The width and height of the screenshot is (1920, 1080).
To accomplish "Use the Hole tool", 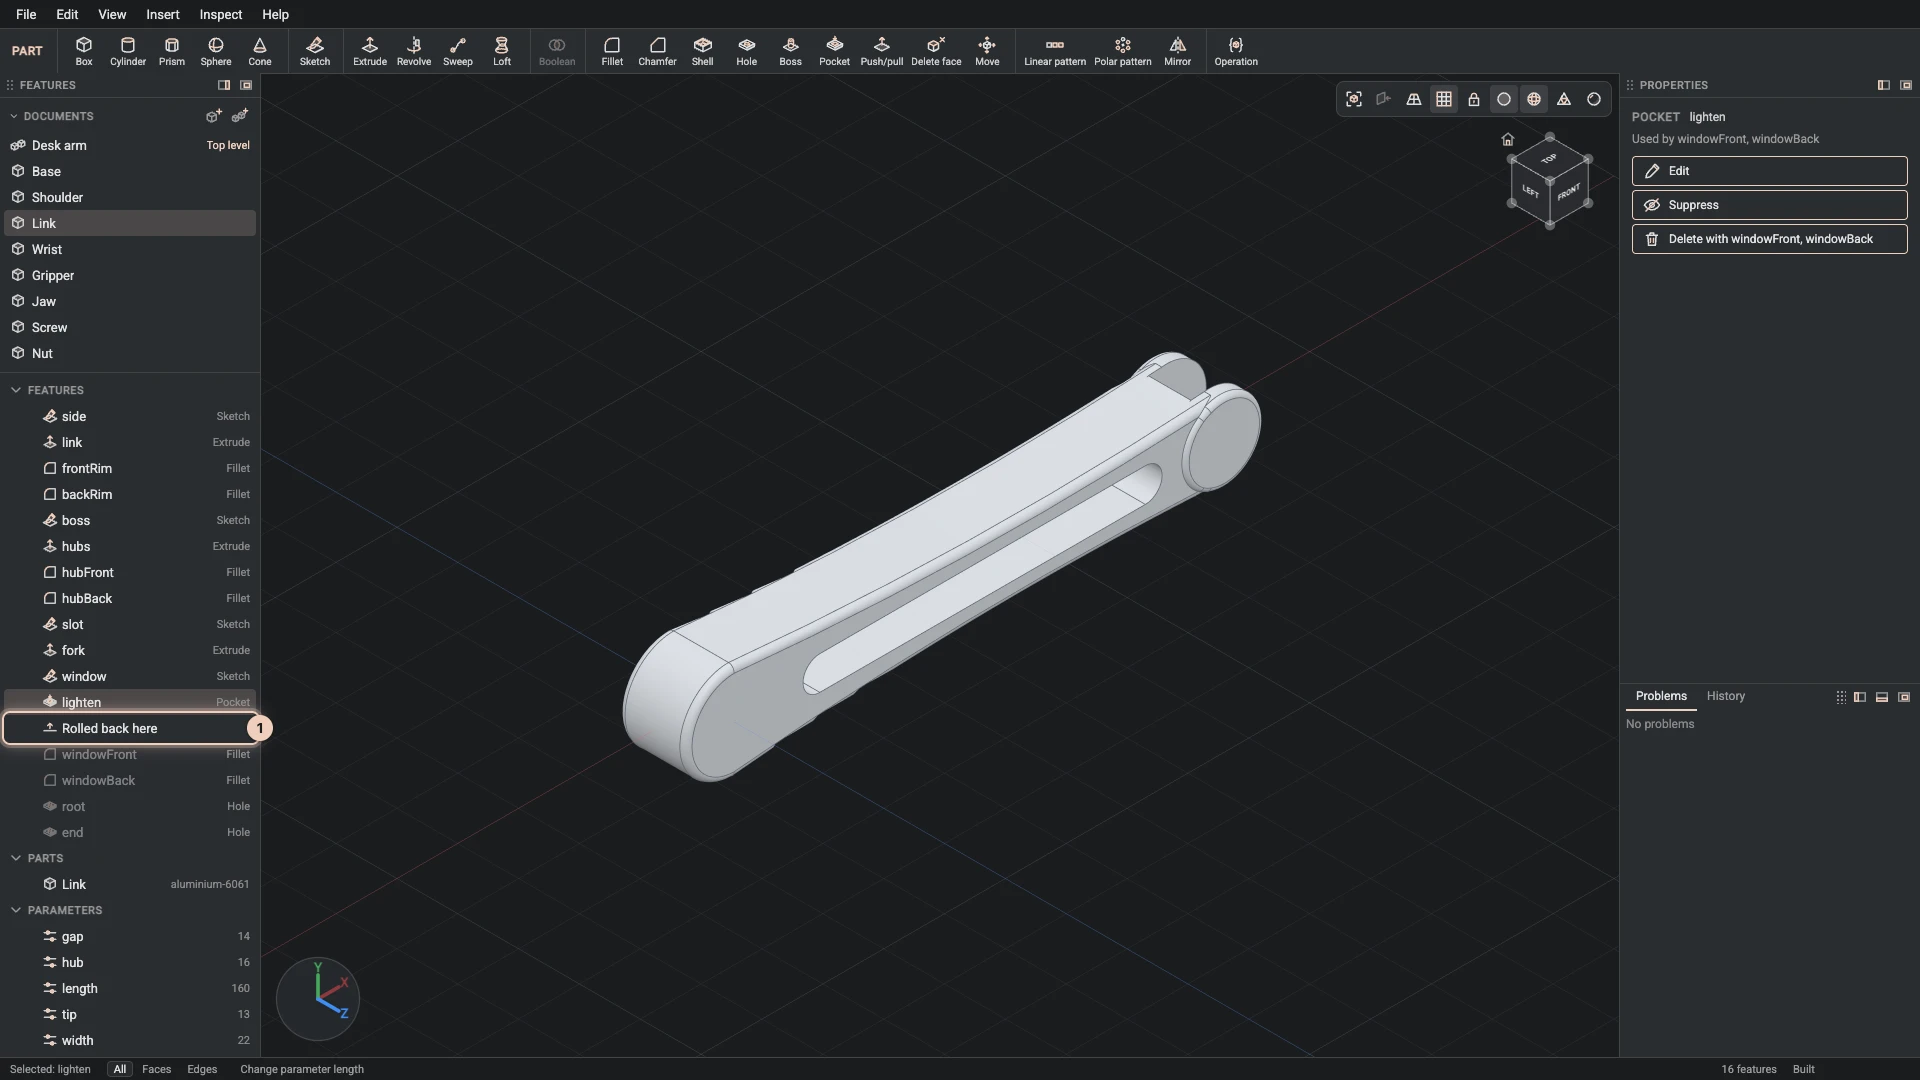I will click(x=747, y=51).
